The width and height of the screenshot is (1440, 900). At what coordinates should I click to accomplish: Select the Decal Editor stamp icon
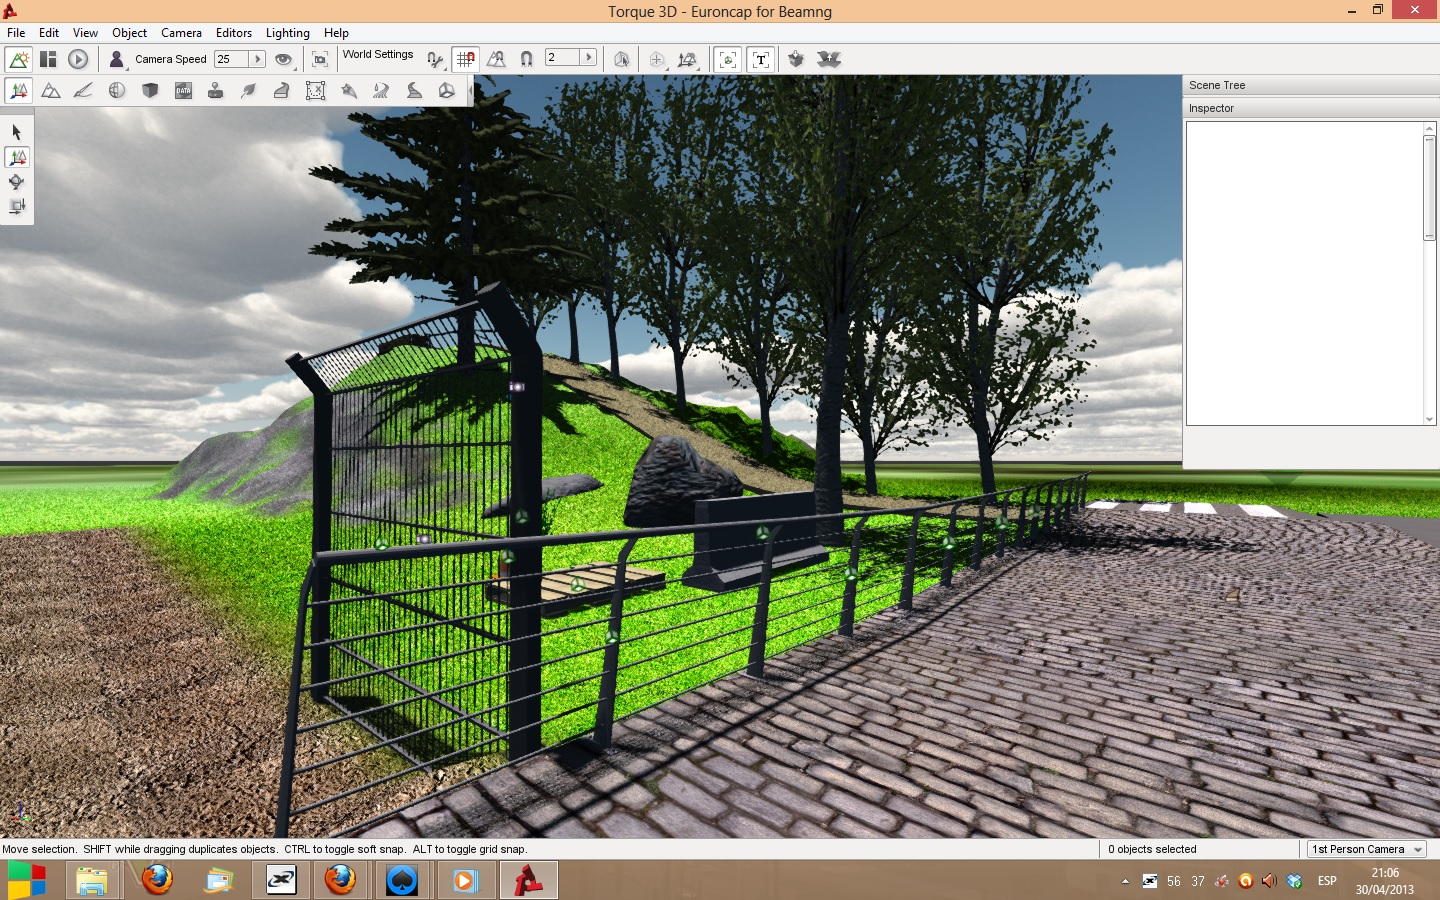pyautogui.click(x=216, y=91)
